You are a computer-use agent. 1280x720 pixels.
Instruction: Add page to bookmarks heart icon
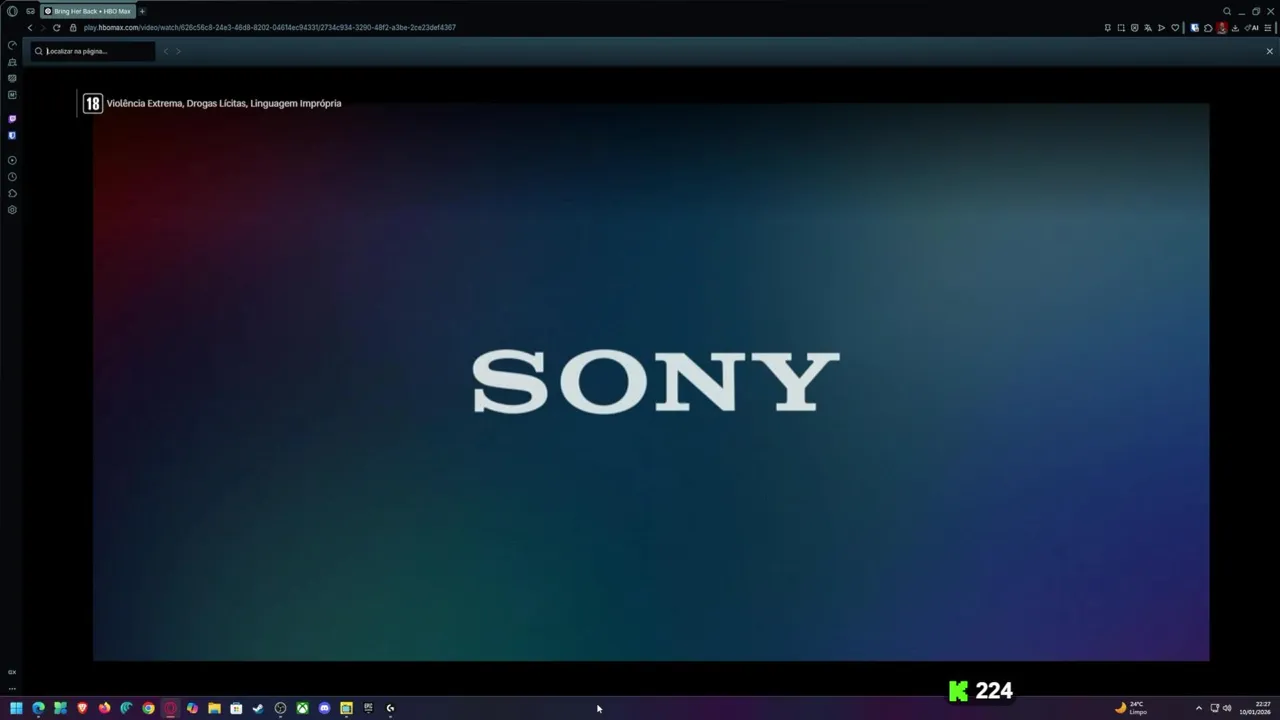pos(1175,28)
